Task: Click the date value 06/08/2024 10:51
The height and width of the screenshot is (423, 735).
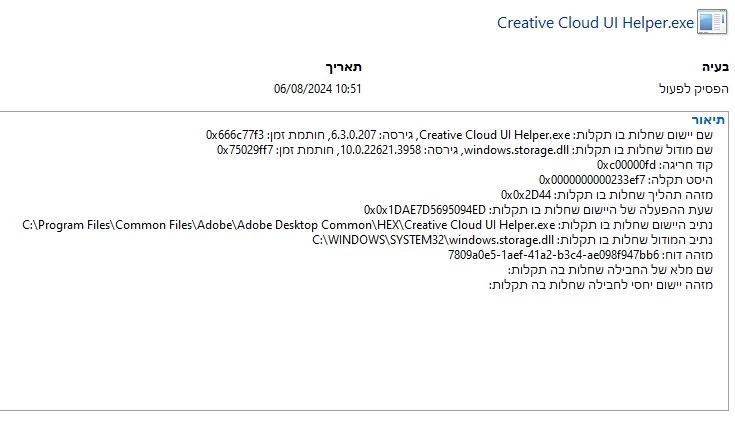Action: (x=318, y=89)
